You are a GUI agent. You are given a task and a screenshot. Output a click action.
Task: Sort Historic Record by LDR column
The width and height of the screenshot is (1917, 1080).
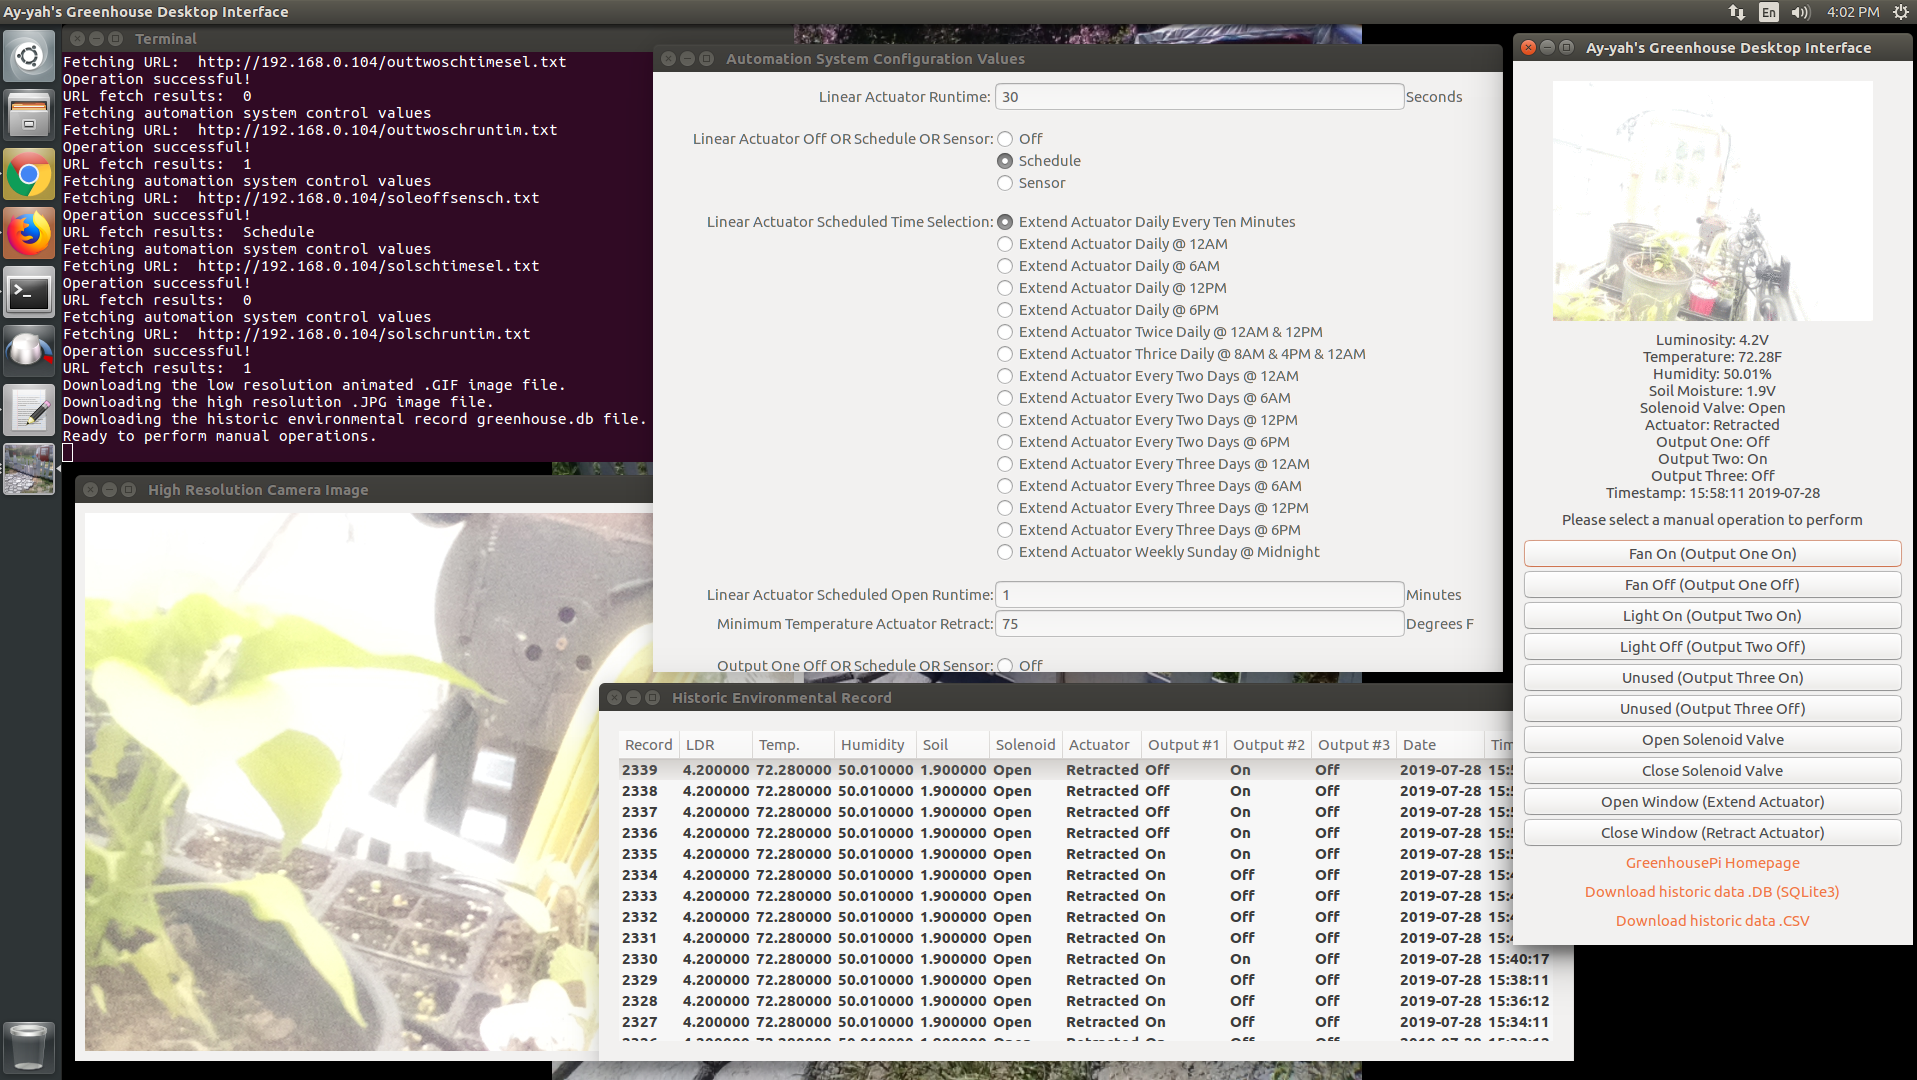pyautogui.click(x=715, y=745)
